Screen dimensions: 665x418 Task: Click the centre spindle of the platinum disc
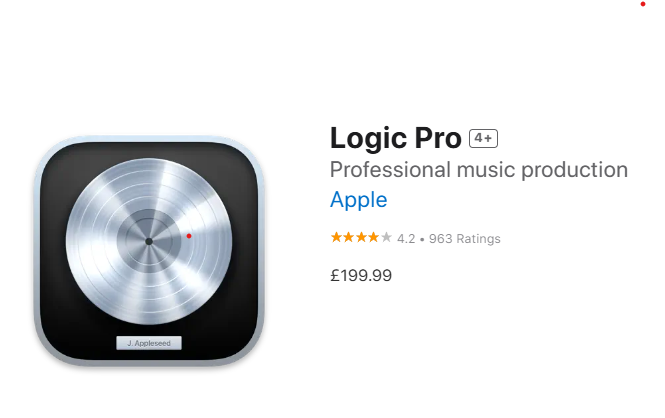click(x=149, y=241)
